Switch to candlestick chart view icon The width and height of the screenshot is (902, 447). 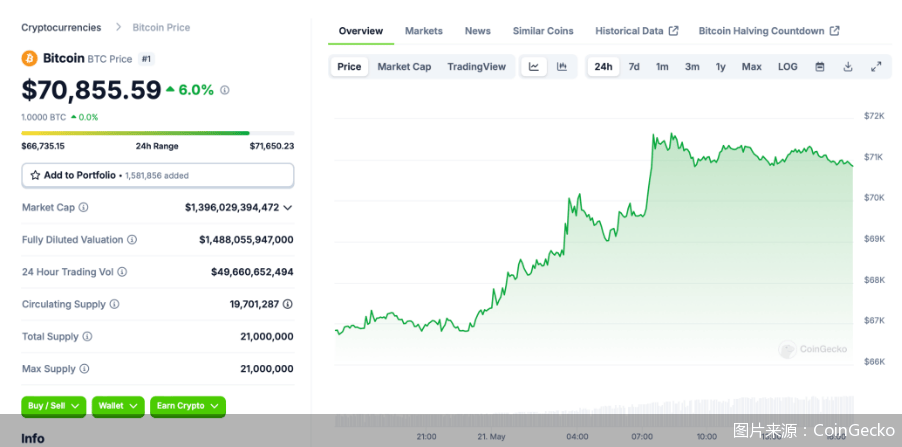tap(561, 67)
